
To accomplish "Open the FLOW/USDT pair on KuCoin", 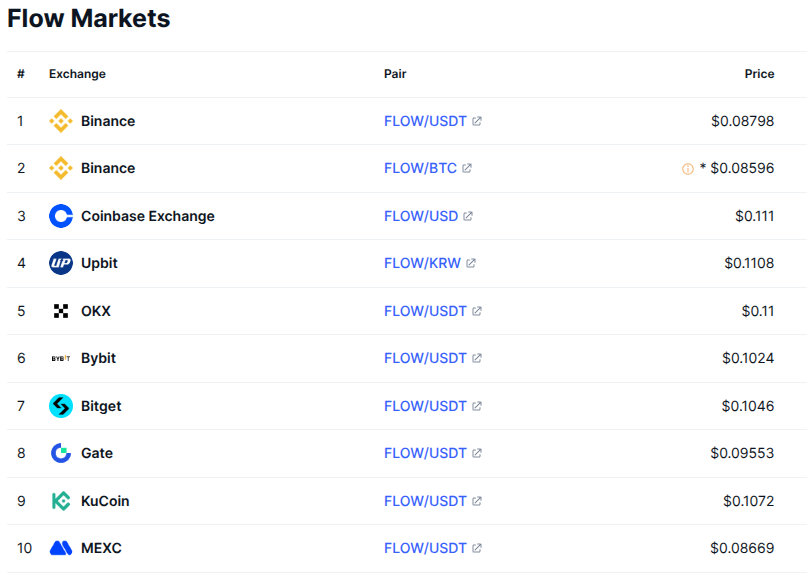I will point(425,501).
